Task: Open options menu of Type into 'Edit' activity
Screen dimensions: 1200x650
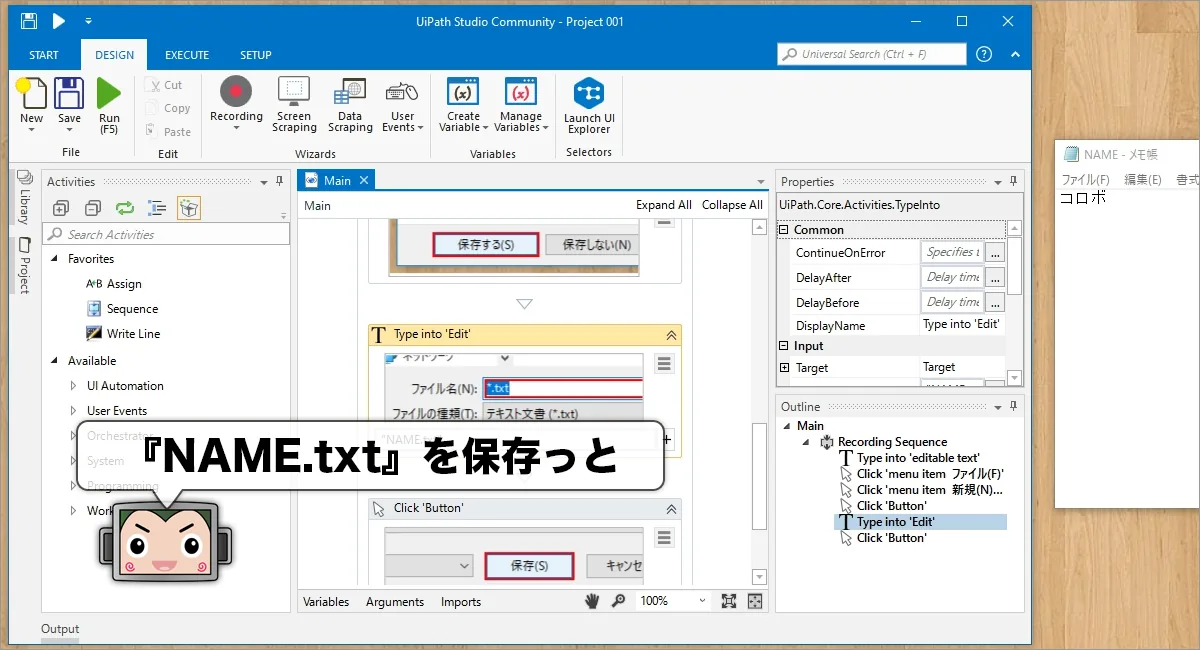Action: point(664,364)
